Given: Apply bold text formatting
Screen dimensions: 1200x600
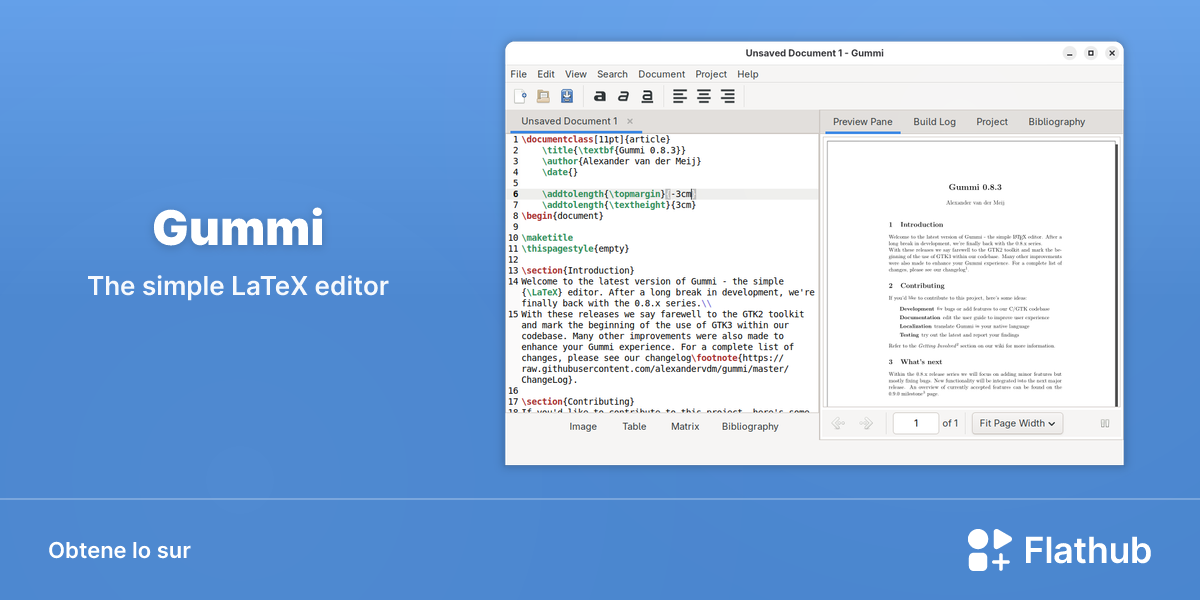Looking at the screenshot, I should tap(600, 96).
